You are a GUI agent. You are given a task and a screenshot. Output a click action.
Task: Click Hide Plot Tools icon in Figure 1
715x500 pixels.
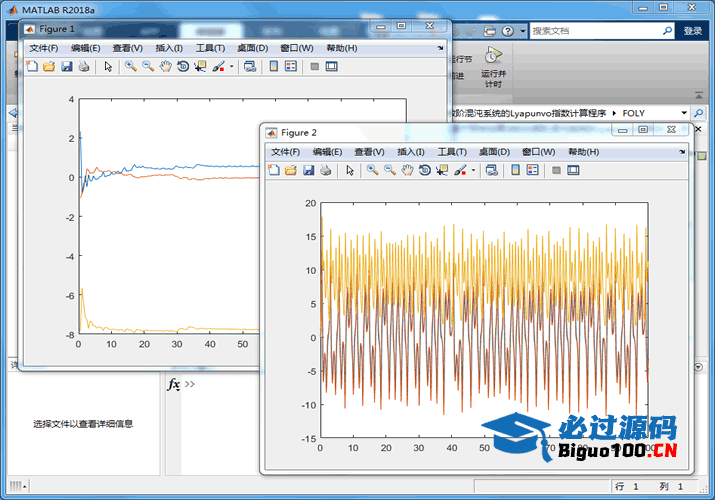(x=314, y=67)
